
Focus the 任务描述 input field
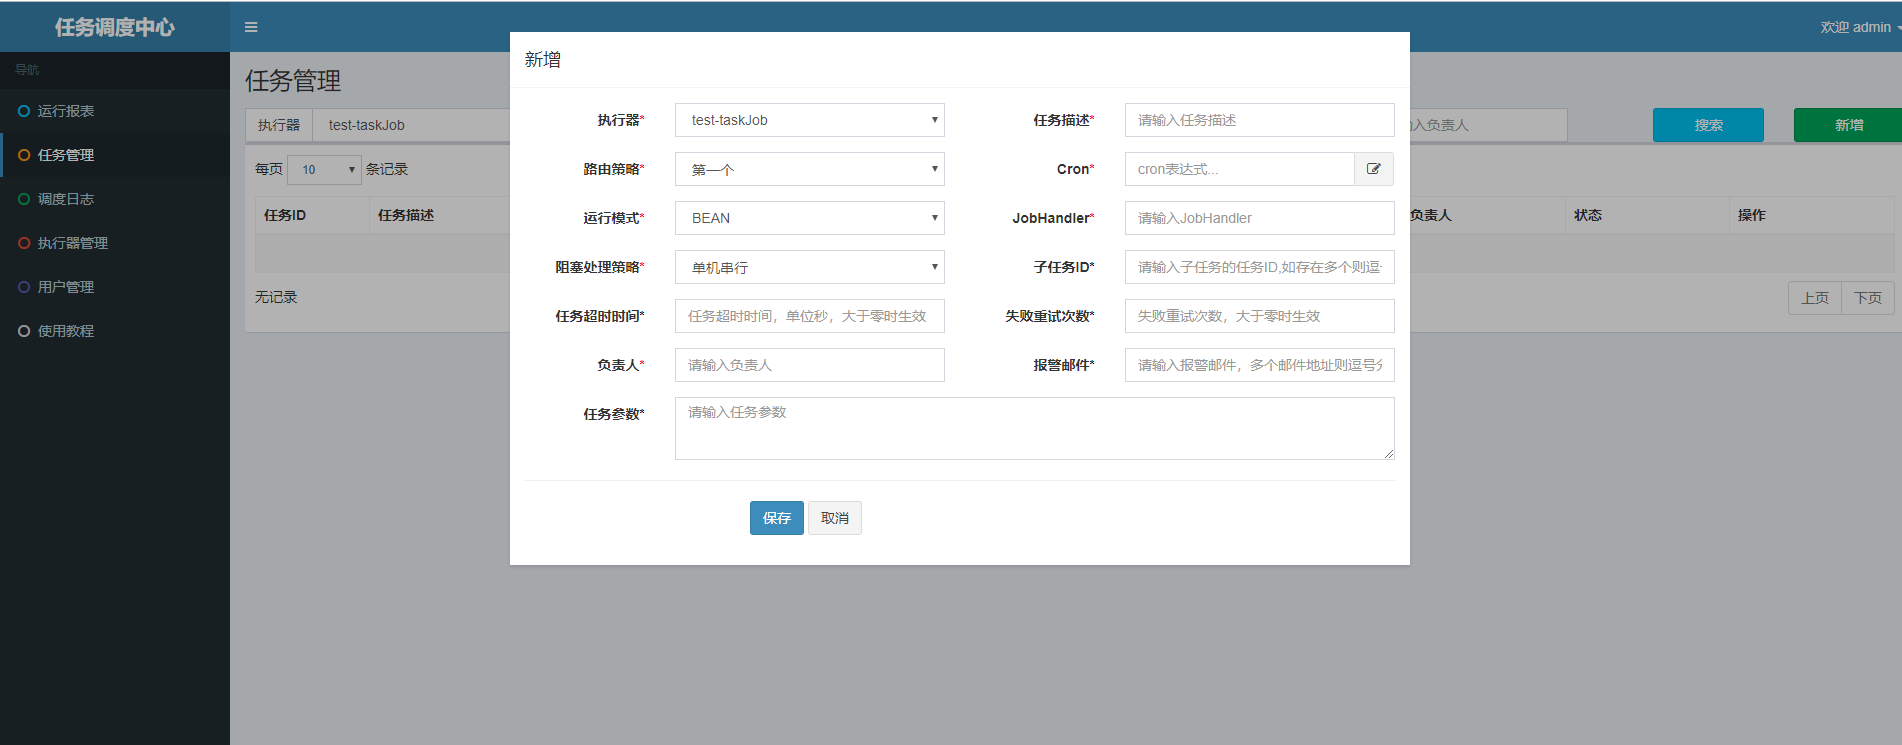[x=1260, y=120]
